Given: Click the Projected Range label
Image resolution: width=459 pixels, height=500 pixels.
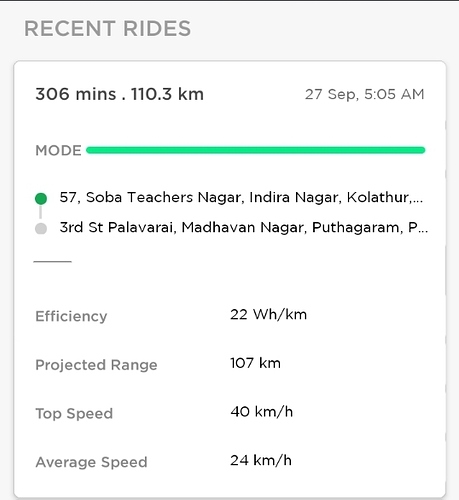Looking at the screenshot, I should click(96, 365).
